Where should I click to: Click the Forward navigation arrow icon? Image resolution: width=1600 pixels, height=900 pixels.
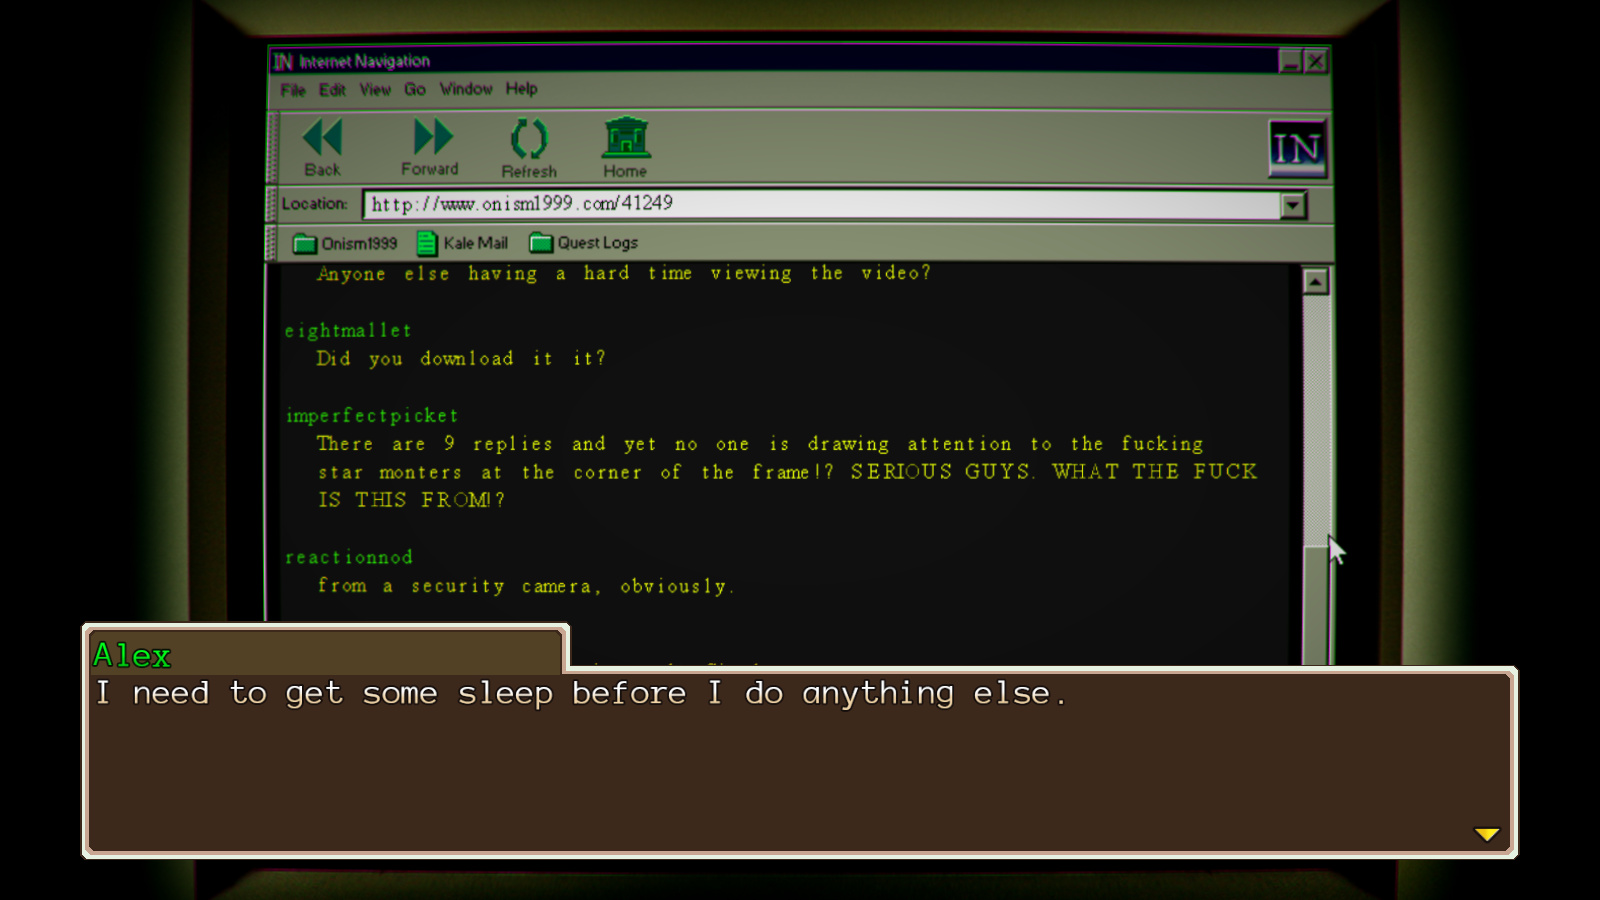431,137
